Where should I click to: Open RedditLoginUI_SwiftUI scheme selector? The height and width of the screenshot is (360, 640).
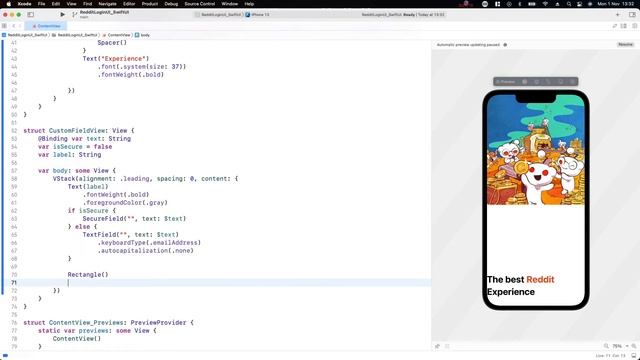pos(219,14)
